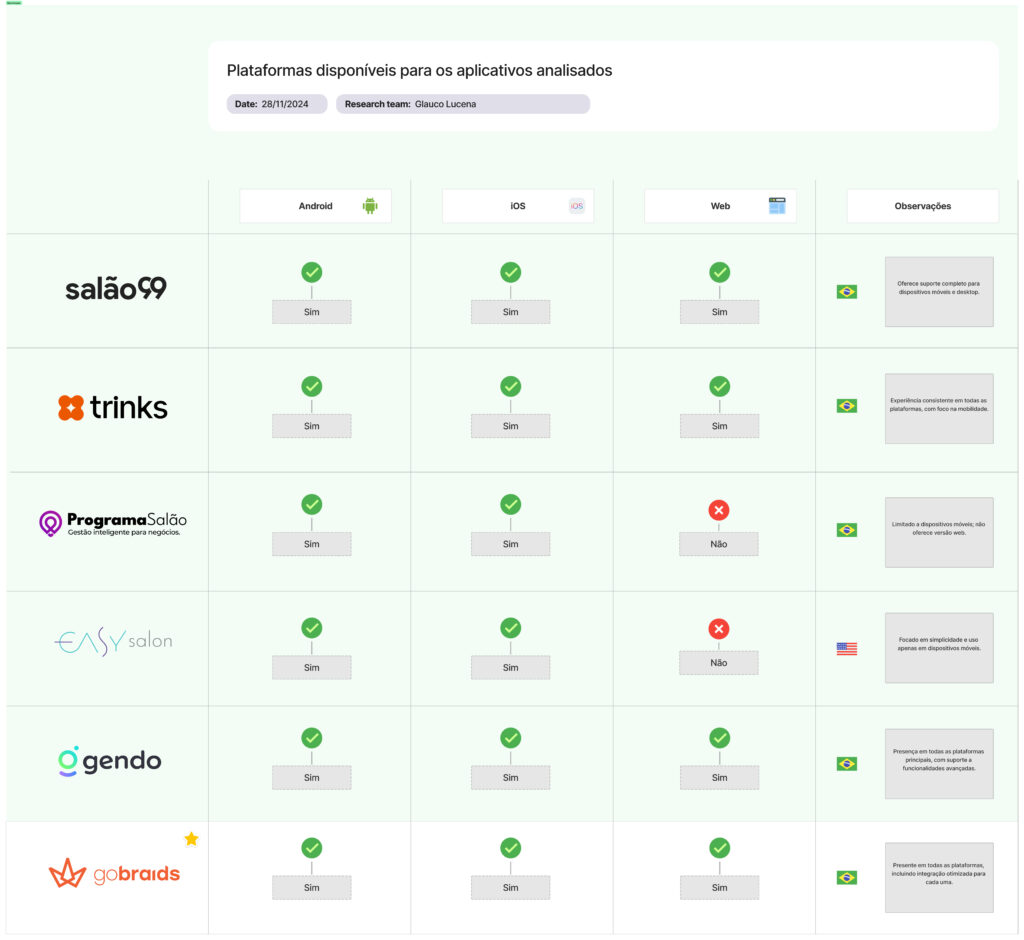Screen dimensions: 1024x940
Task: Select the Observações column header
Action: (x=922, y=206)
